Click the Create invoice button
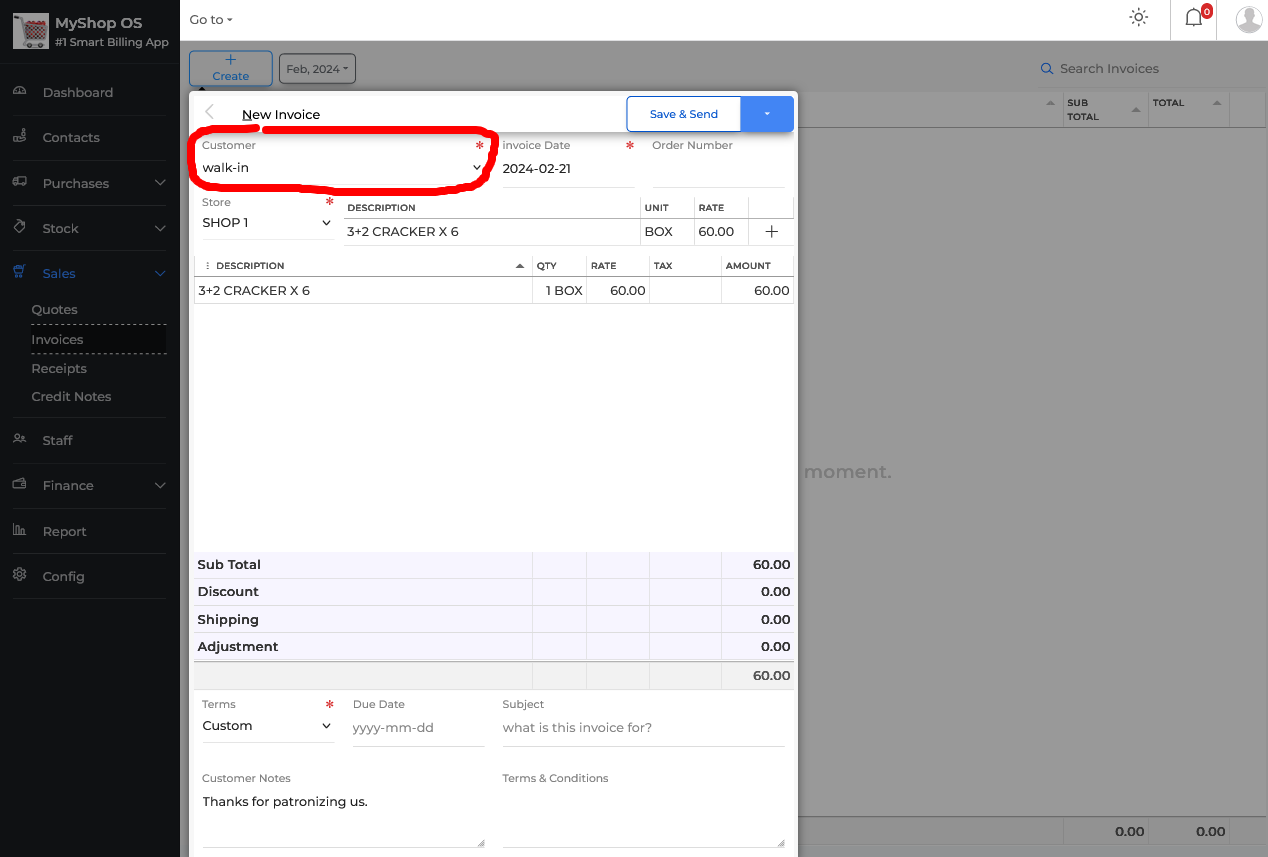The height and width of the screenshot is (857, 1268). [x=230, y=68]
